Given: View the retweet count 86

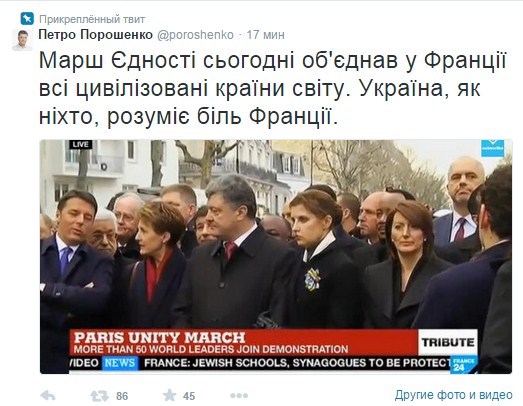Looking at the screenshot, I should [x=122, y=396].
